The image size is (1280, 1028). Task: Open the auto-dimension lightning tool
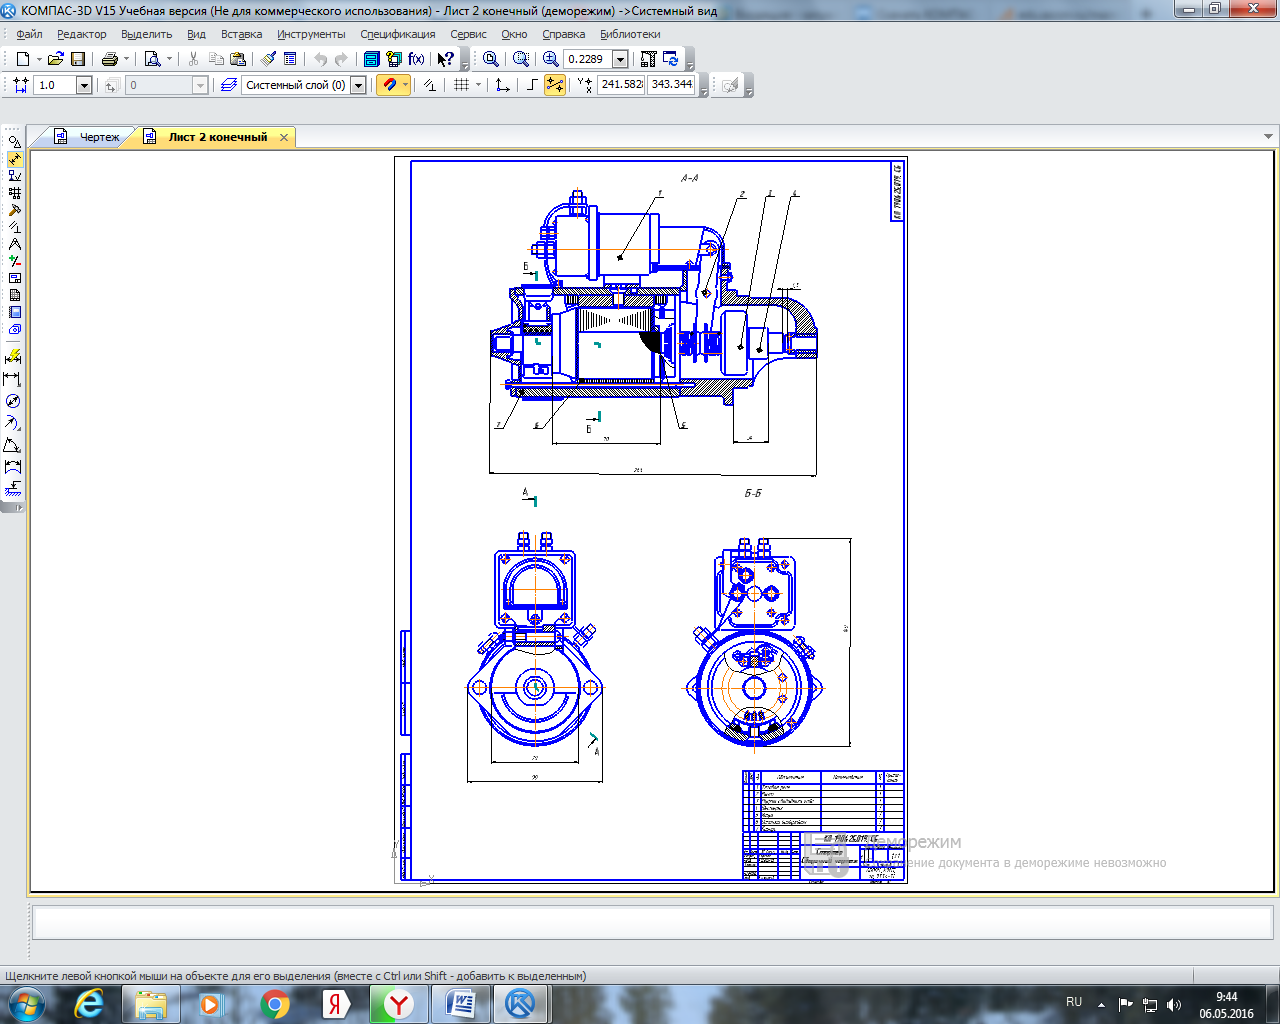12,356
